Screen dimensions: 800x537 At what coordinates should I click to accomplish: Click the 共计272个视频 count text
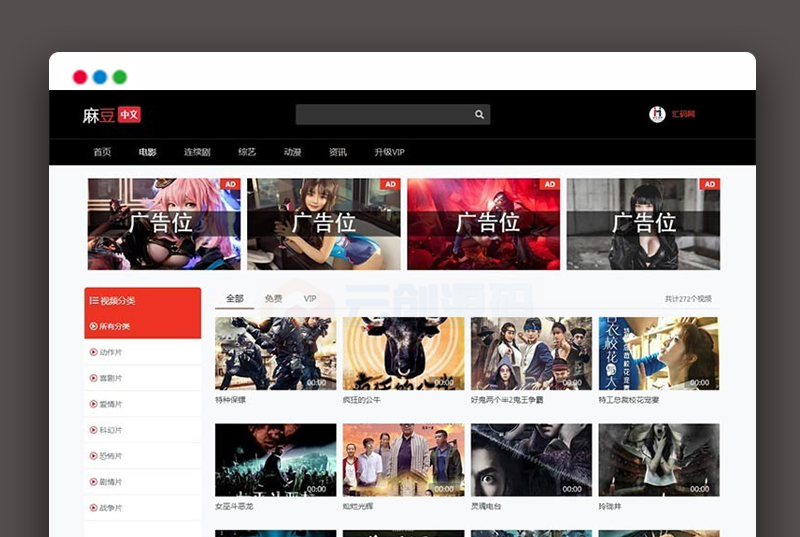pos(688,298)
